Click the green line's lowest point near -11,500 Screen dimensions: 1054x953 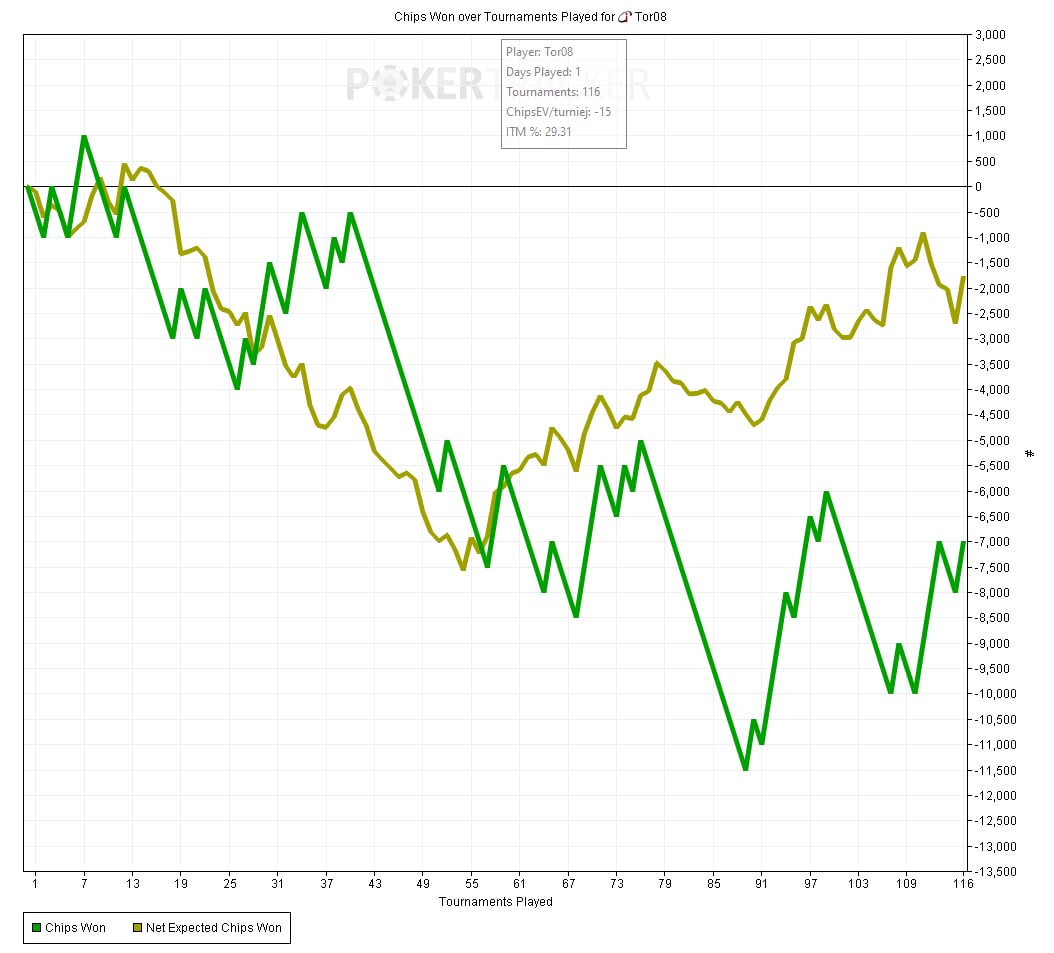745,768
